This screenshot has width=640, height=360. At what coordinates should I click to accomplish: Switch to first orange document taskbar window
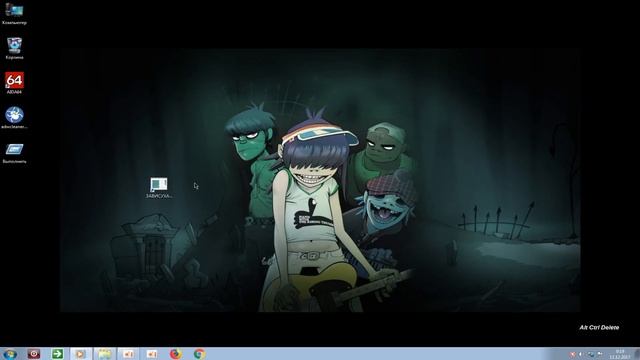(128, 354)
